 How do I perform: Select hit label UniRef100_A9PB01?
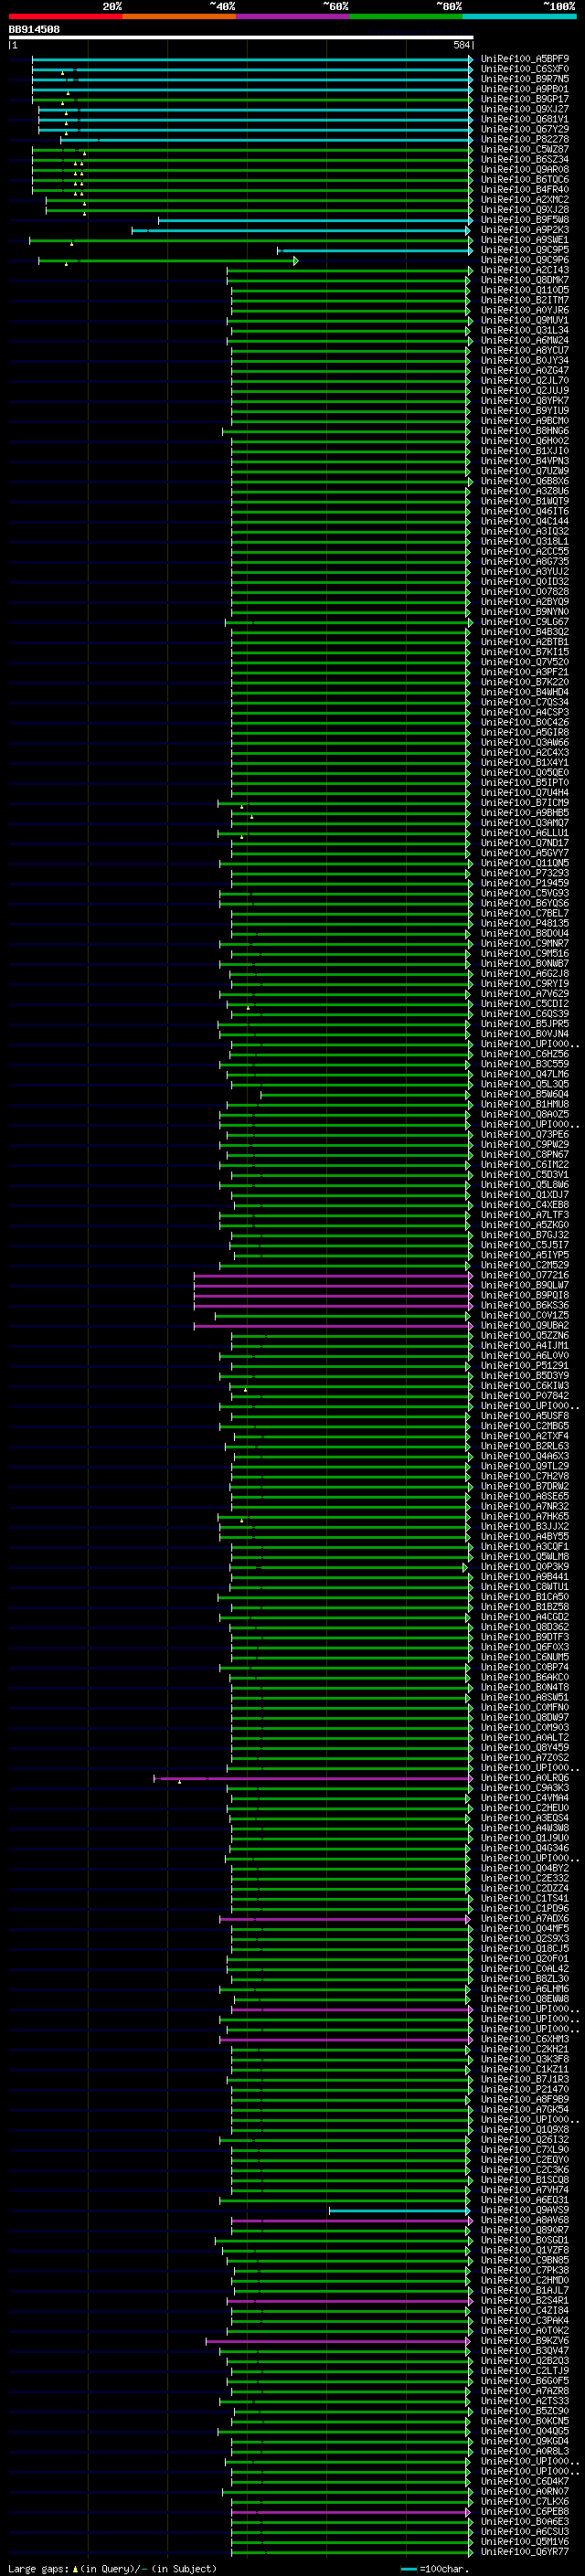[524, 89]
